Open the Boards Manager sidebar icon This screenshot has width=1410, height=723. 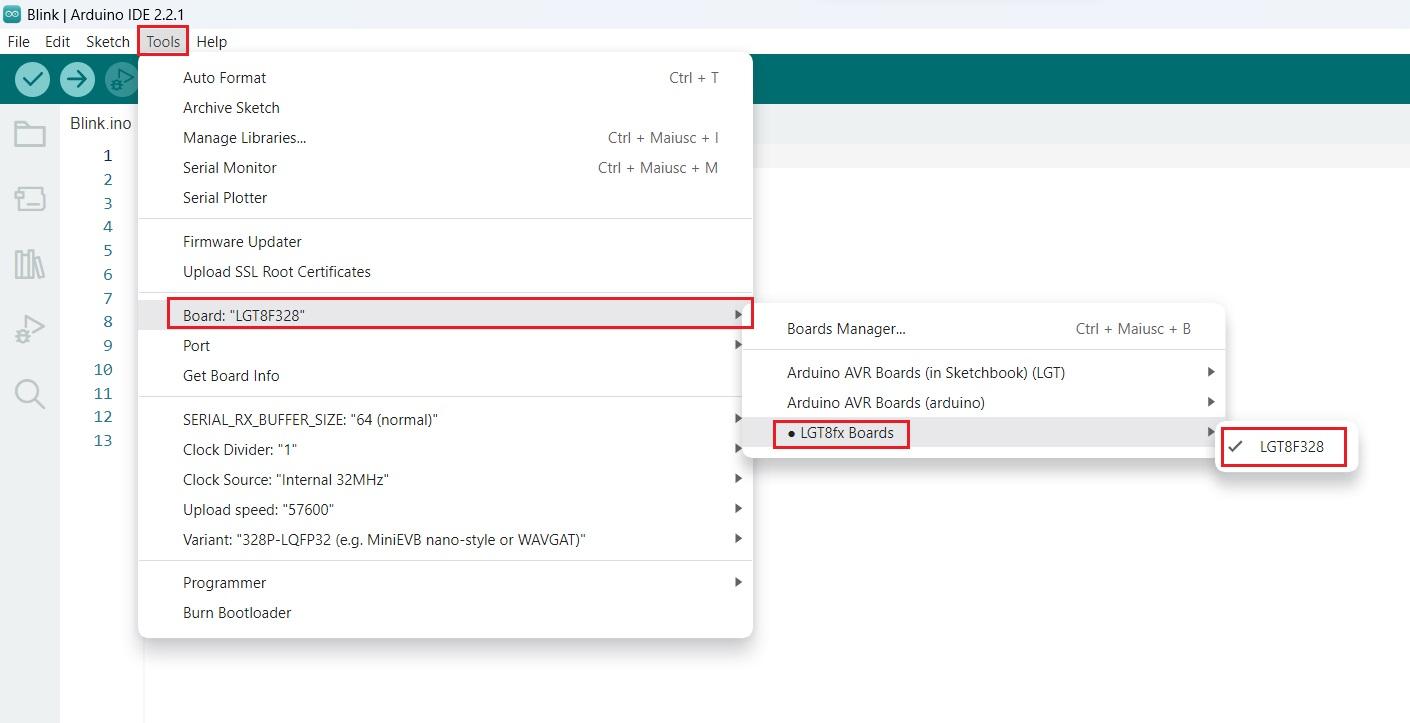[30, 199]
